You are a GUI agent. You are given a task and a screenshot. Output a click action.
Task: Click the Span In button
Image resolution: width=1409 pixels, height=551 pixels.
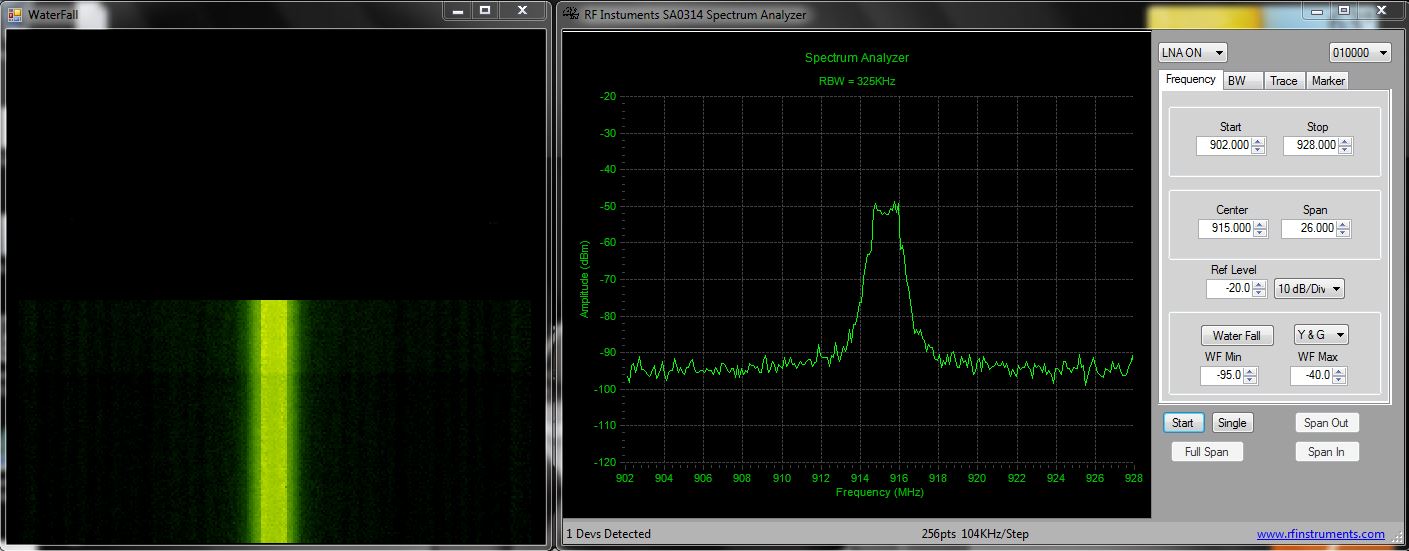1326,452
